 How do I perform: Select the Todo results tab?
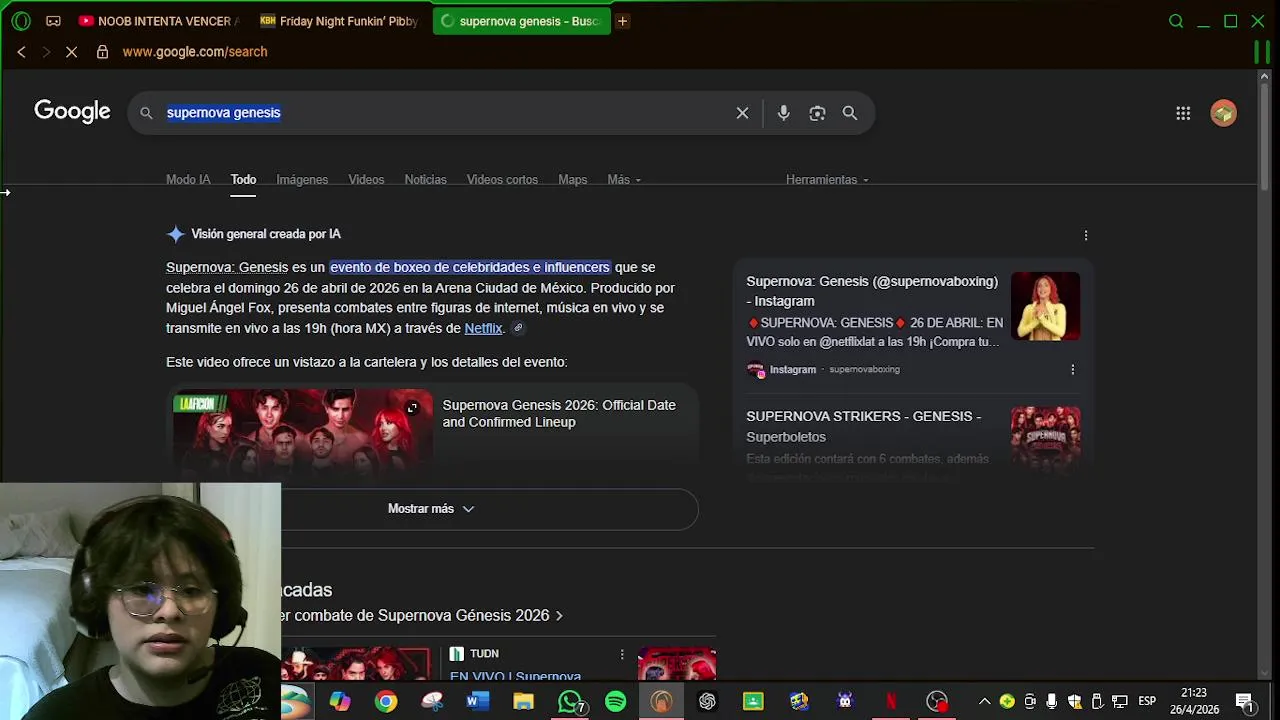click(x=243, y=180)
